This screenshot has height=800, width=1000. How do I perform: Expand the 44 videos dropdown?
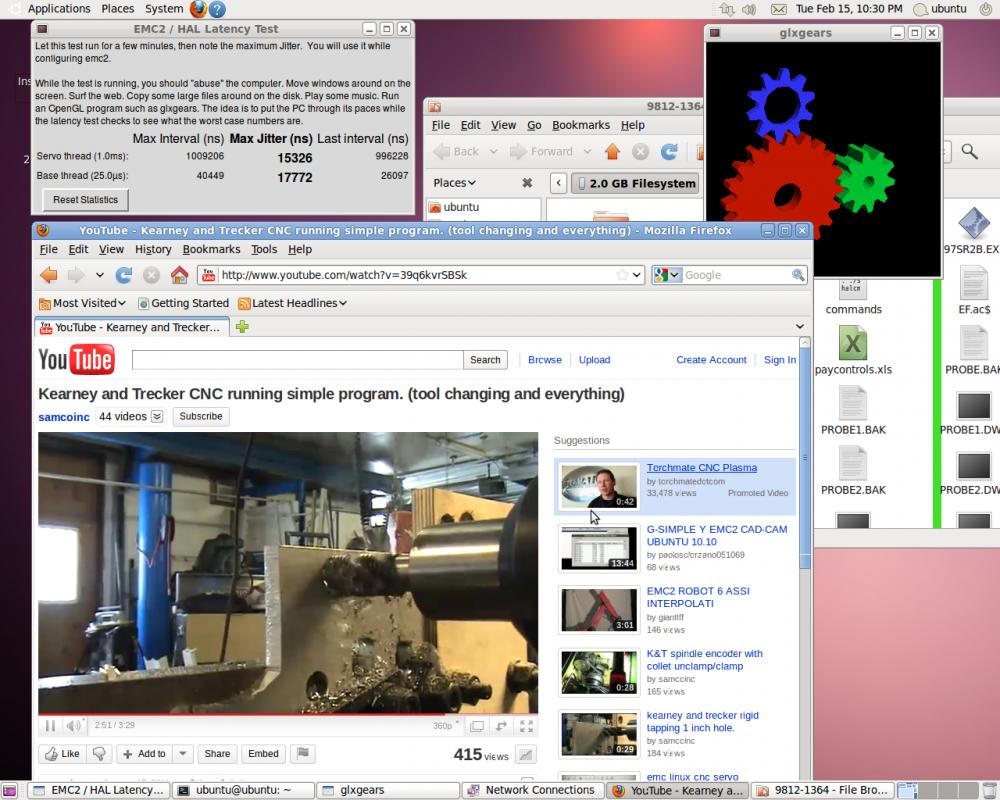pos(157,417)
